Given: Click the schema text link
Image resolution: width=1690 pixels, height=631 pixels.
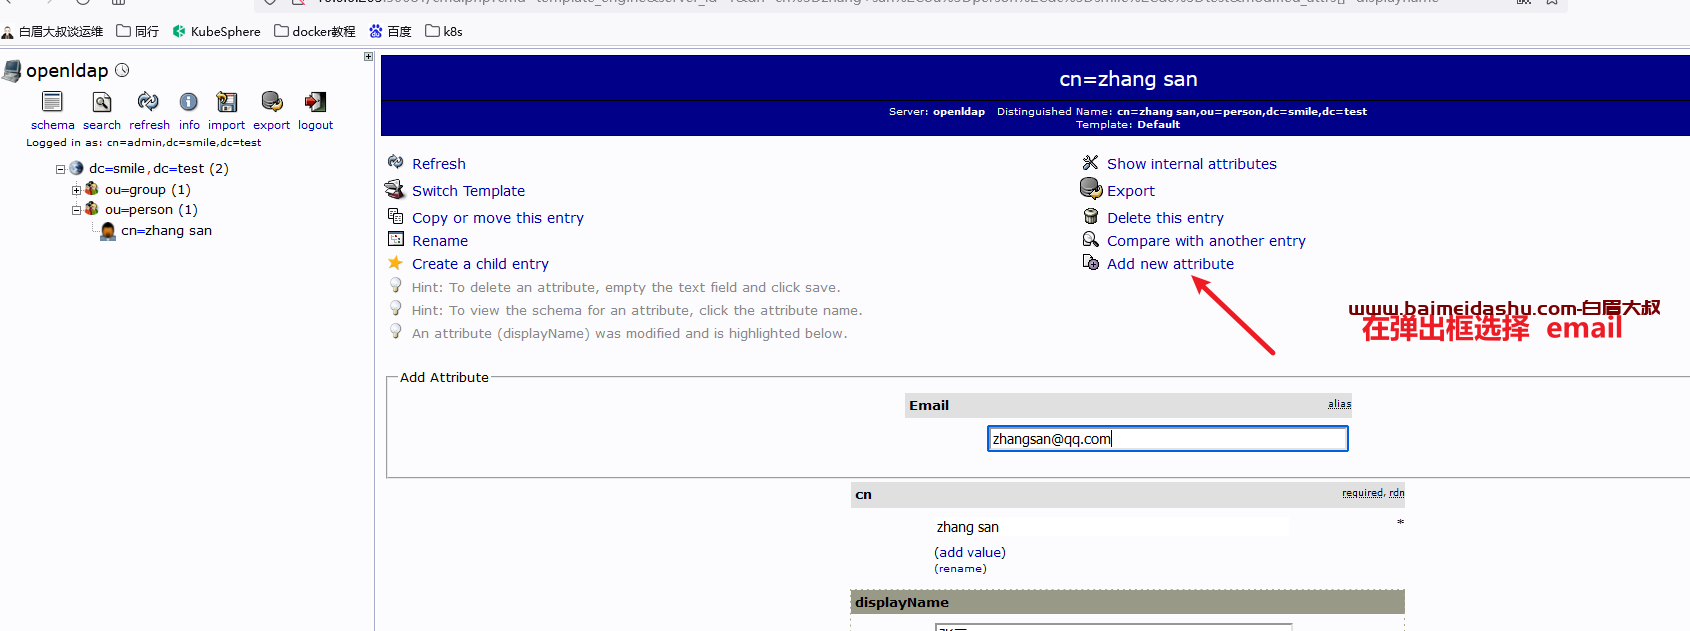Looking at the screenshot, I should 53,125.
